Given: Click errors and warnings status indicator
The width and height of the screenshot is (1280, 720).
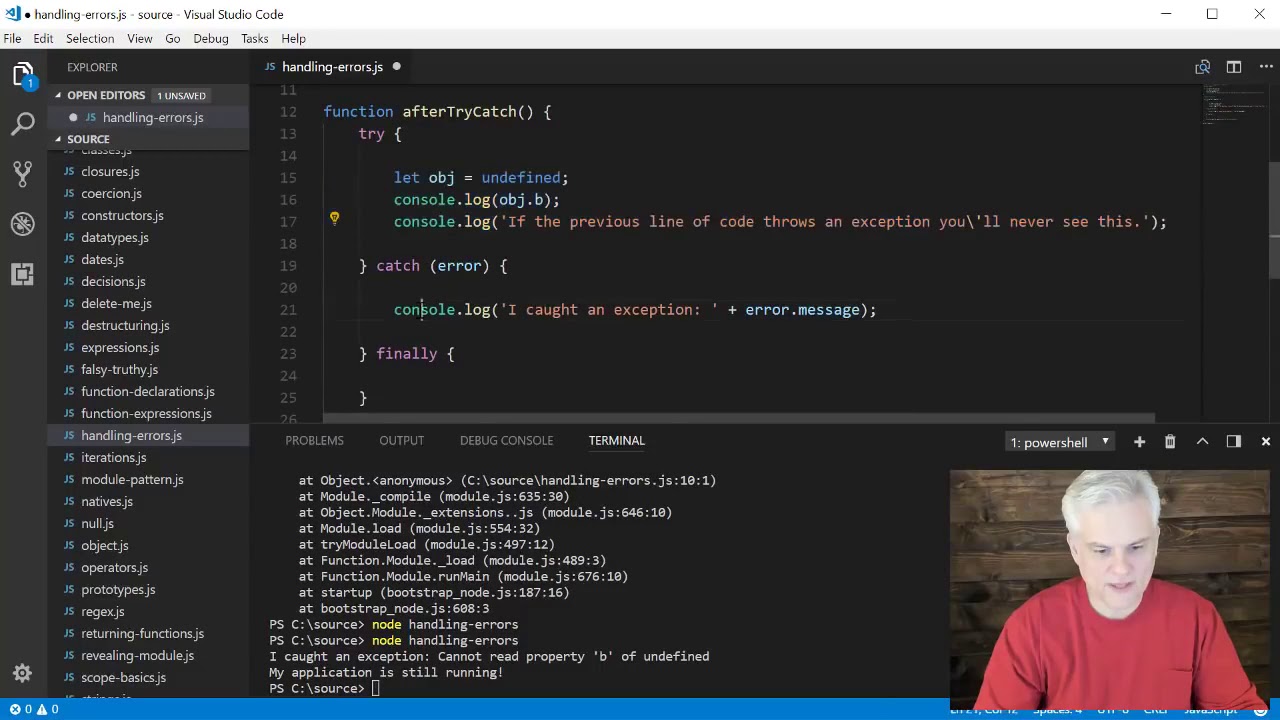Looking at the screenshot, I should click(x=35, y=709).
